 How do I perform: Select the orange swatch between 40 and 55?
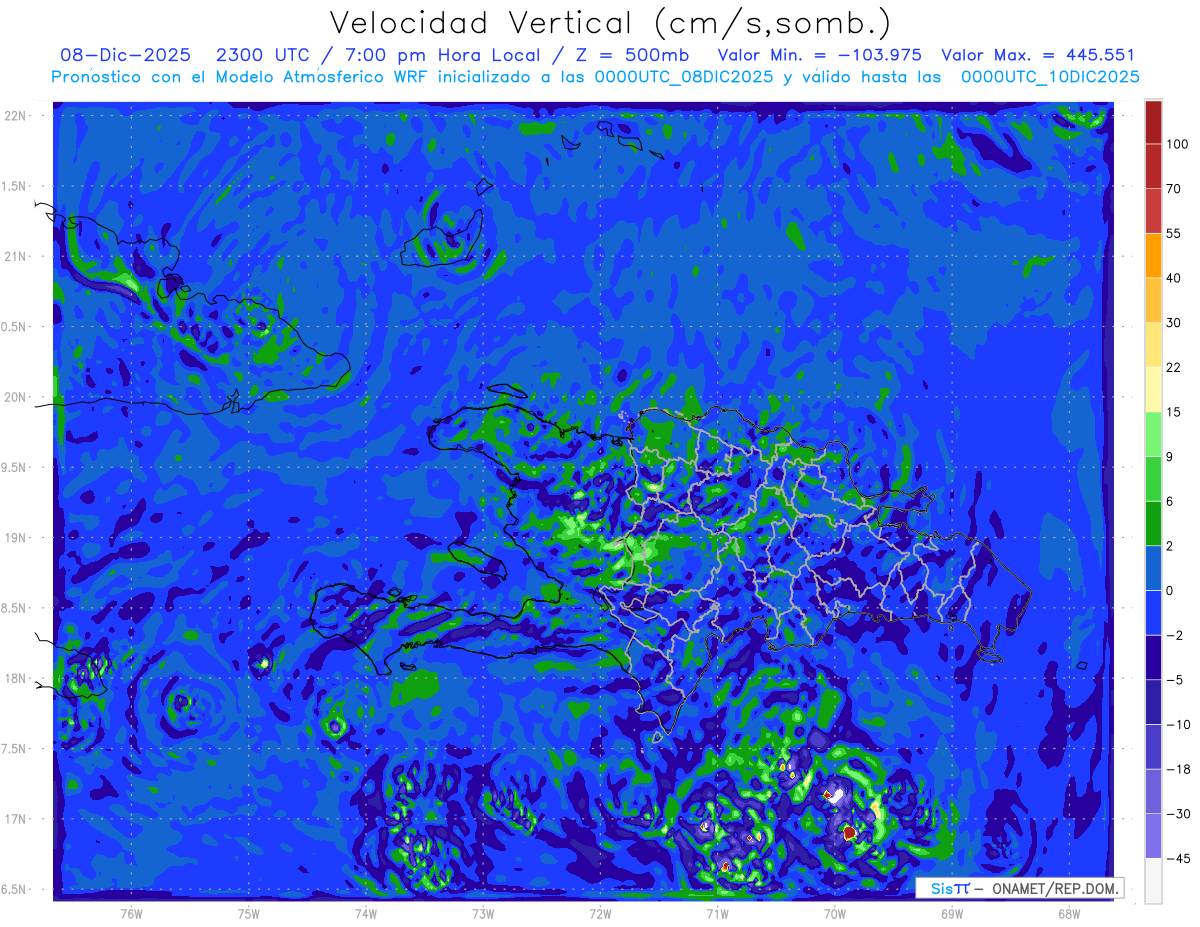tap(1153, 255)
